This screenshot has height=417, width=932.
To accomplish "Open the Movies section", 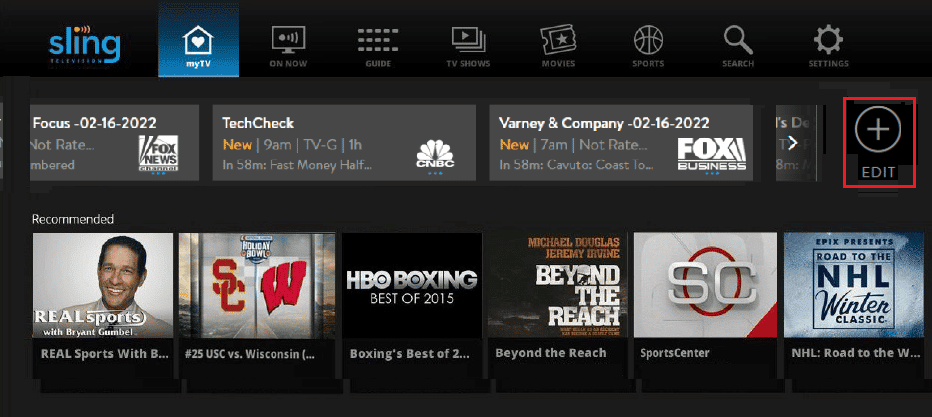I will [x=558, y=46].
